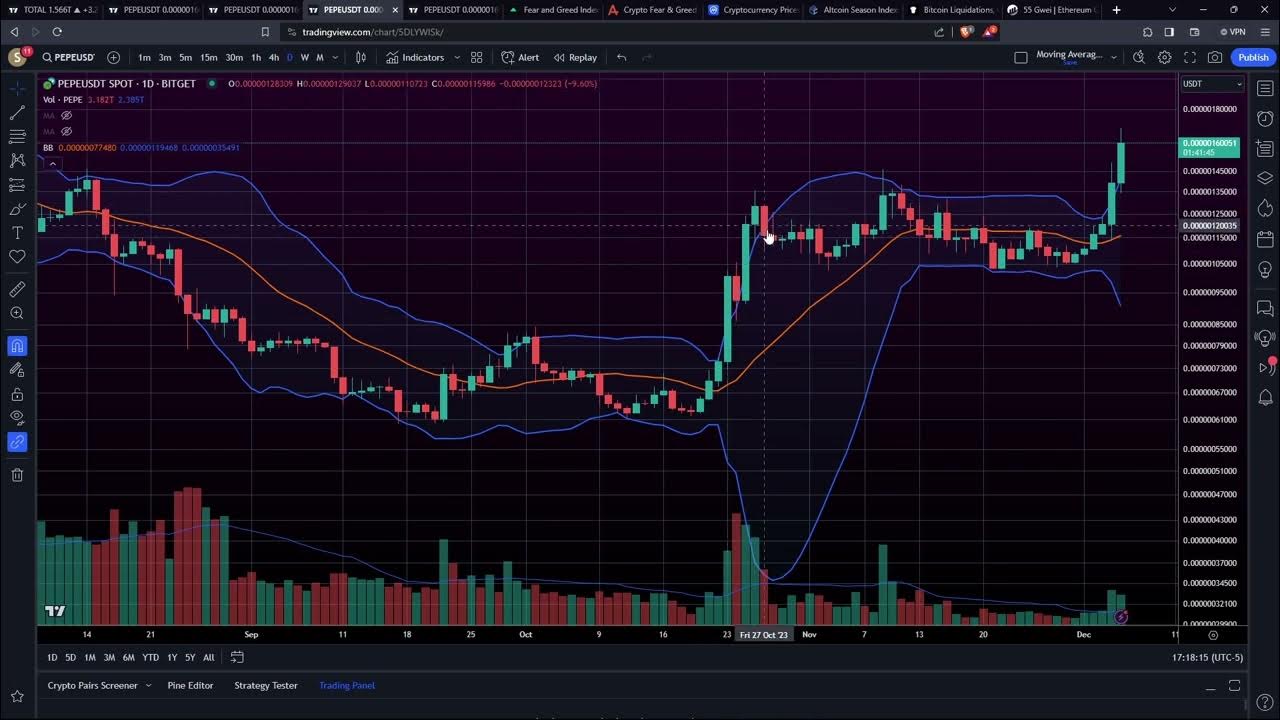The image size is (1280, 720).
Task: Select the ruler measure tool
Action: click(17, 289)
